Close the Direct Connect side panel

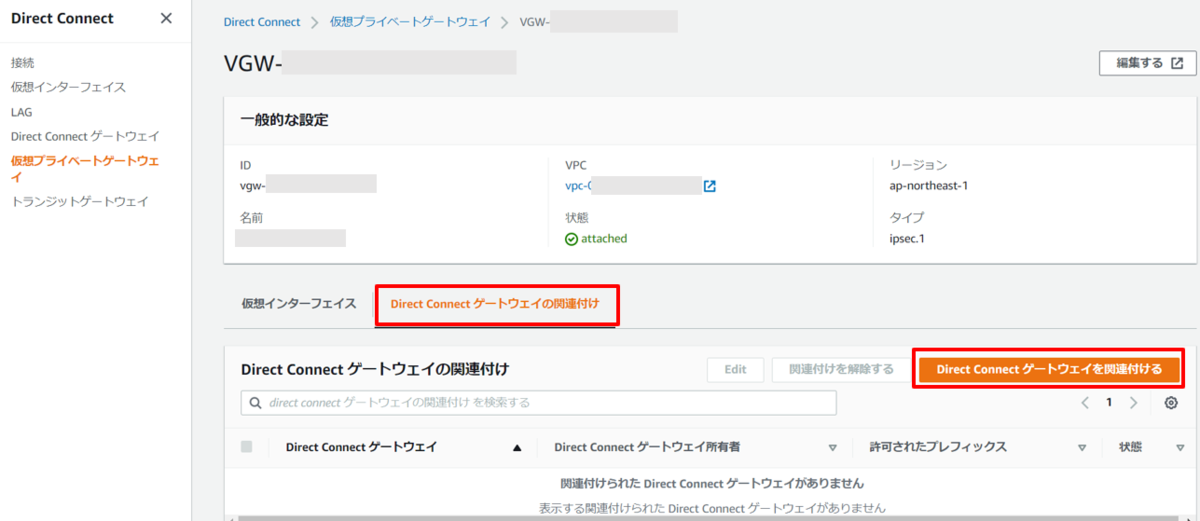click(x=166, y=18)
